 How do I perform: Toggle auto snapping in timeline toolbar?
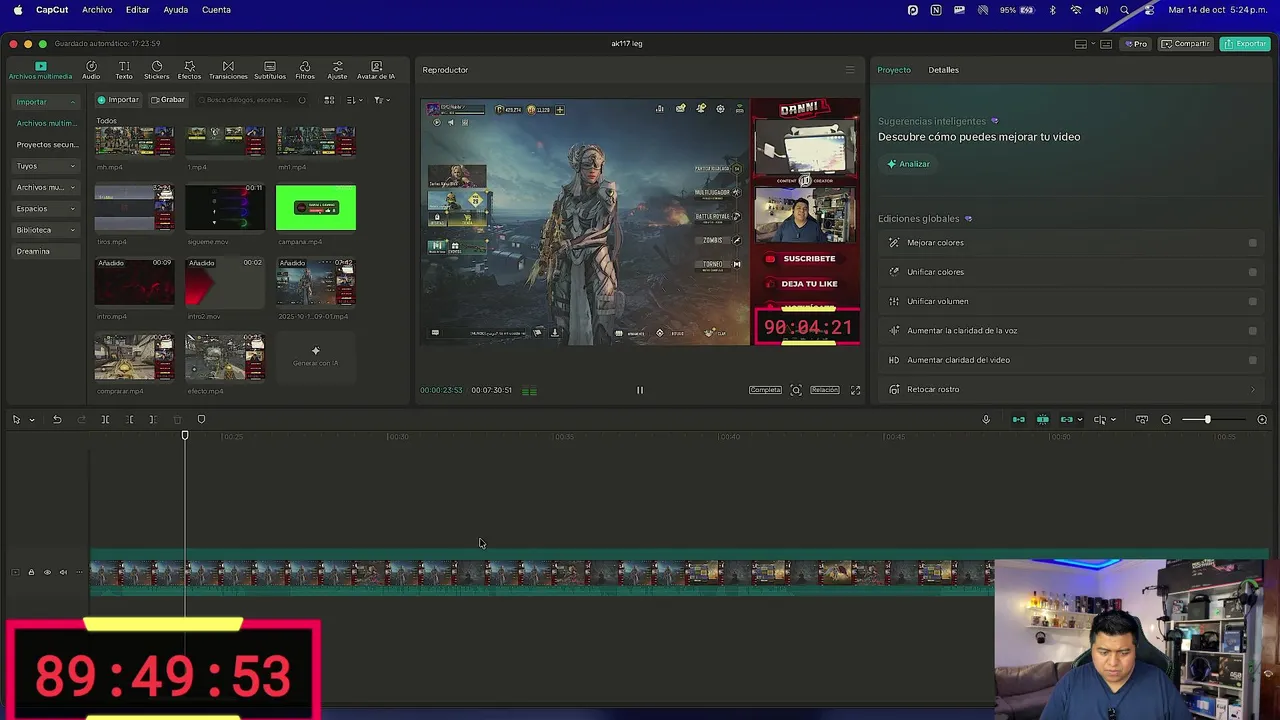(x=1042, y=419)
